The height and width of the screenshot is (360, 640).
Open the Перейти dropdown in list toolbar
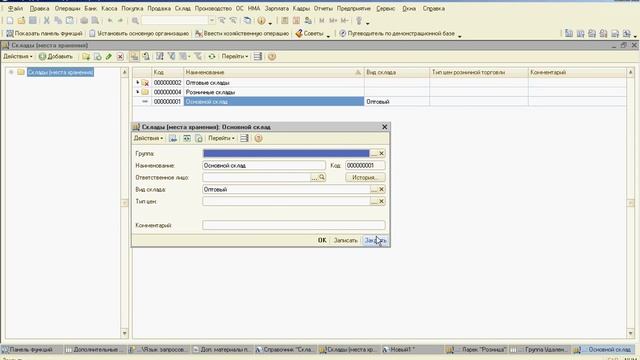point(235,57)
